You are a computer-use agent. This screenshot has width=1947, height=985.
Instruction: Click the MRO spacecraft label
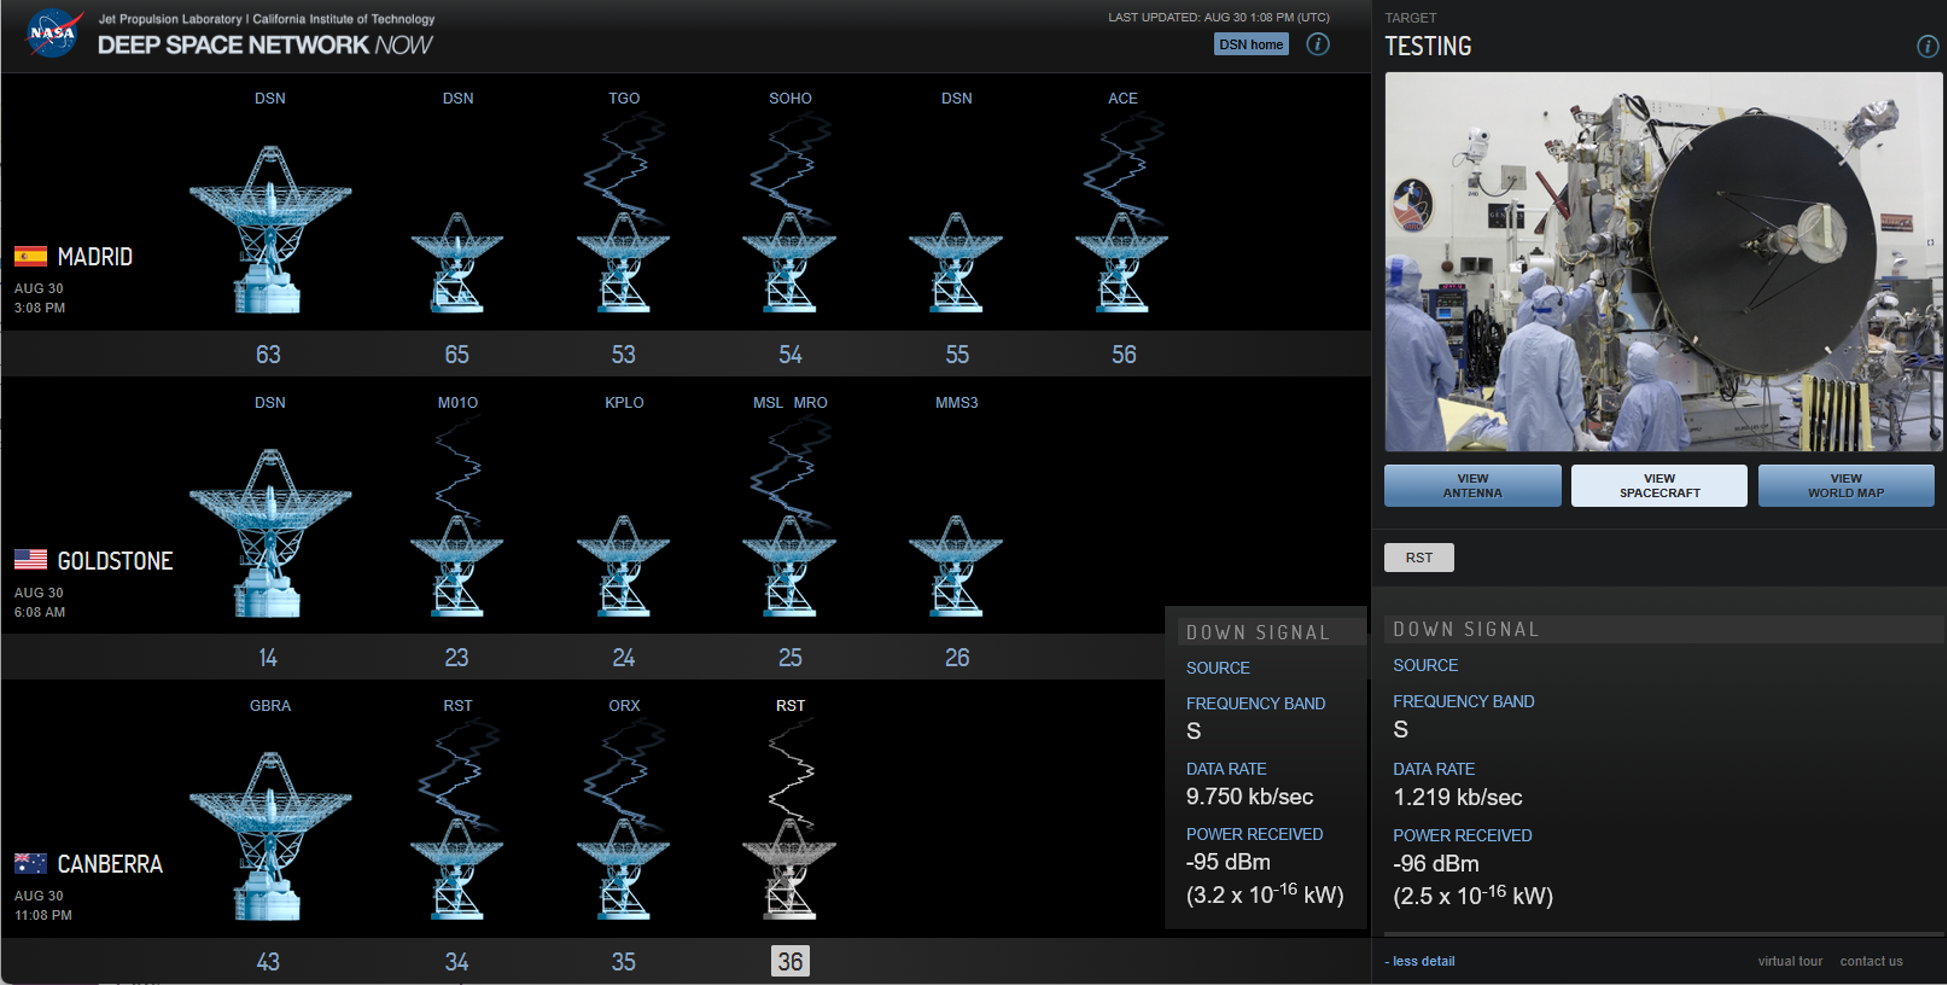(x=811, y=402)
